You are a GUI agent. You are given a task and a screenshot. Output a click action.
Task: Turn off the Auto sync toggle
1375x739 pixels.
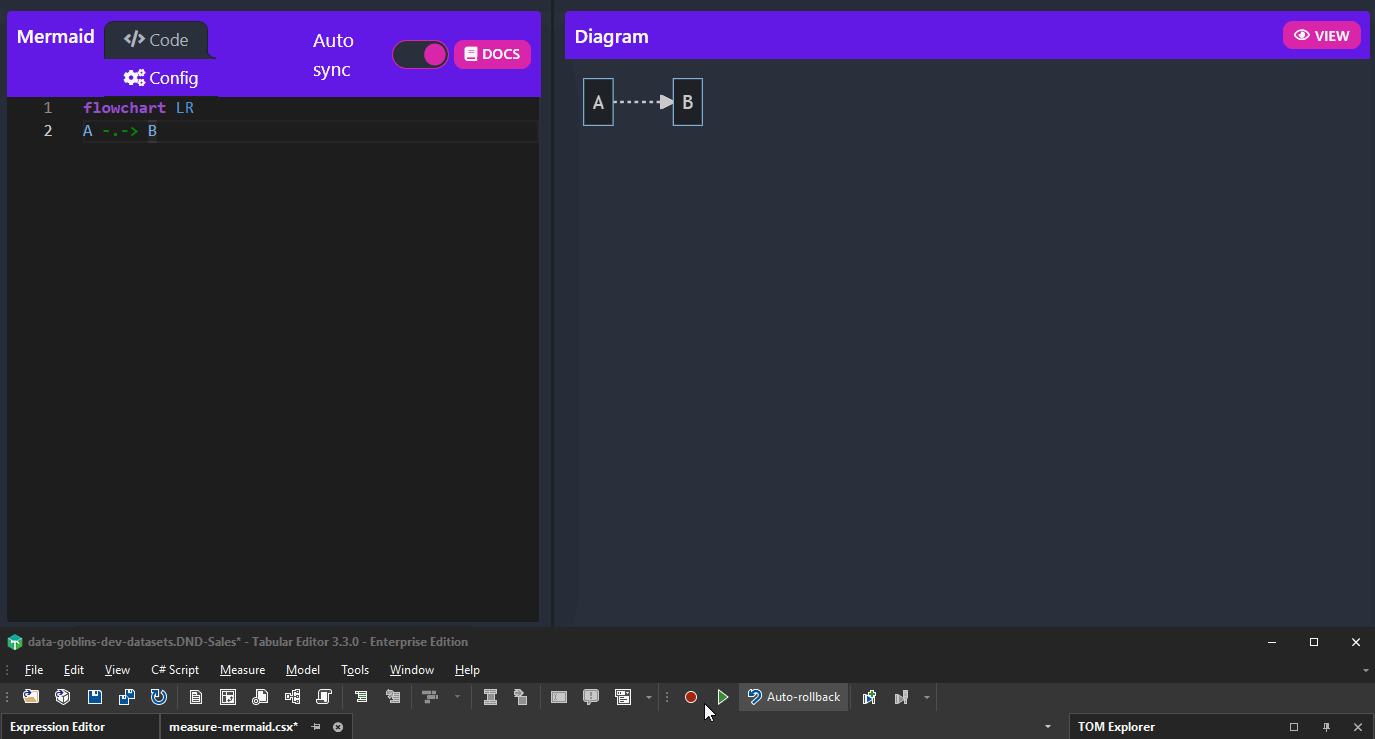click(x=420, y=54)
